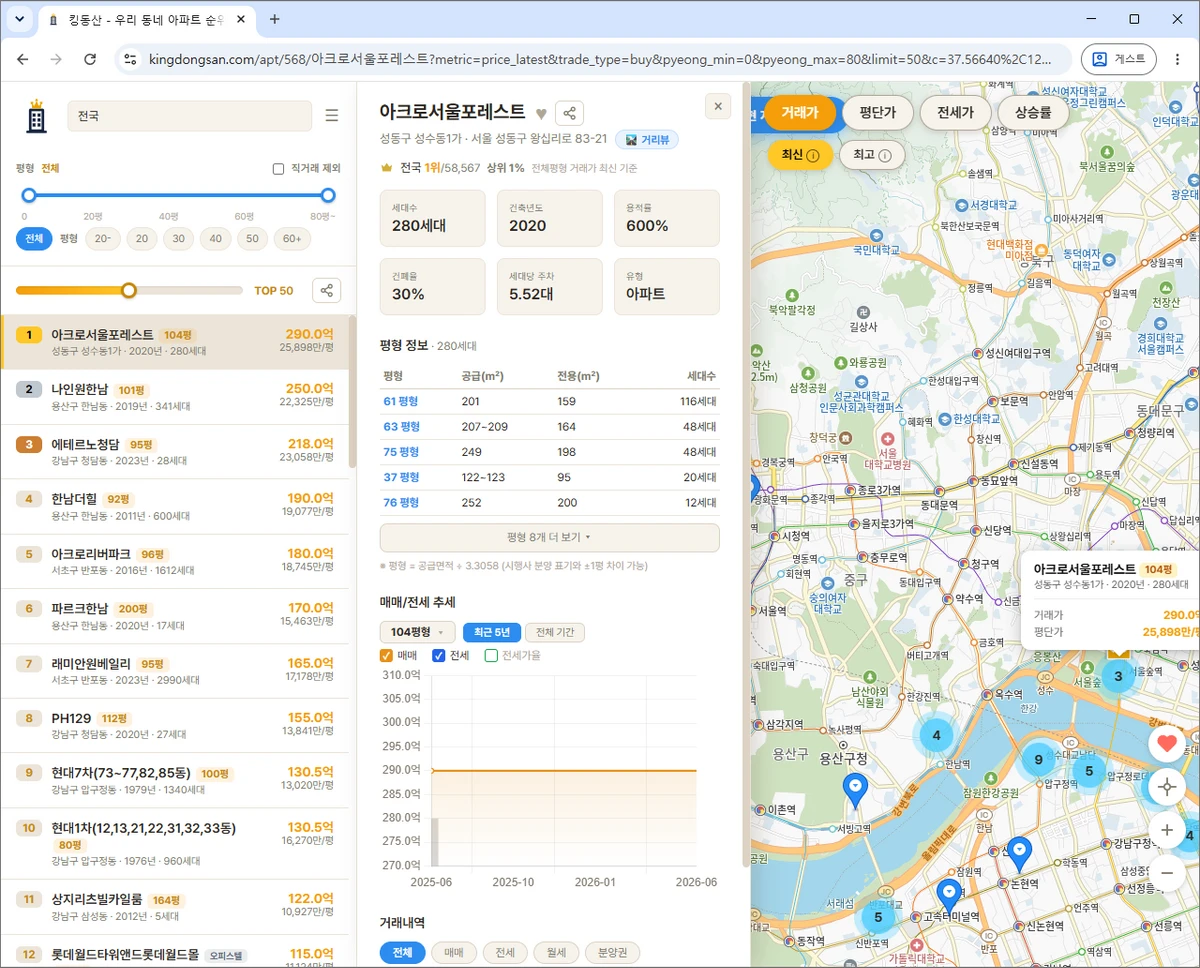Select rank 6 파르크한남 in list
Screen dimensions: 1200x968
(175, 616)
